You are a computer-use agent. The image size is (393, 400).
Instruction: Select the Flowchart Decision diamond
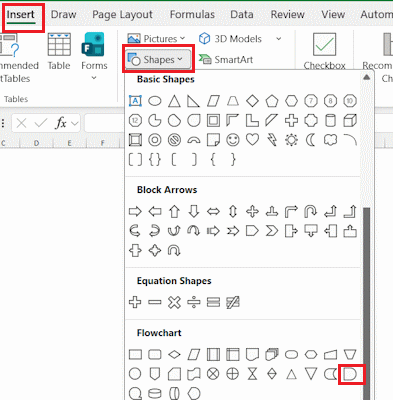(x=174, y=354)
